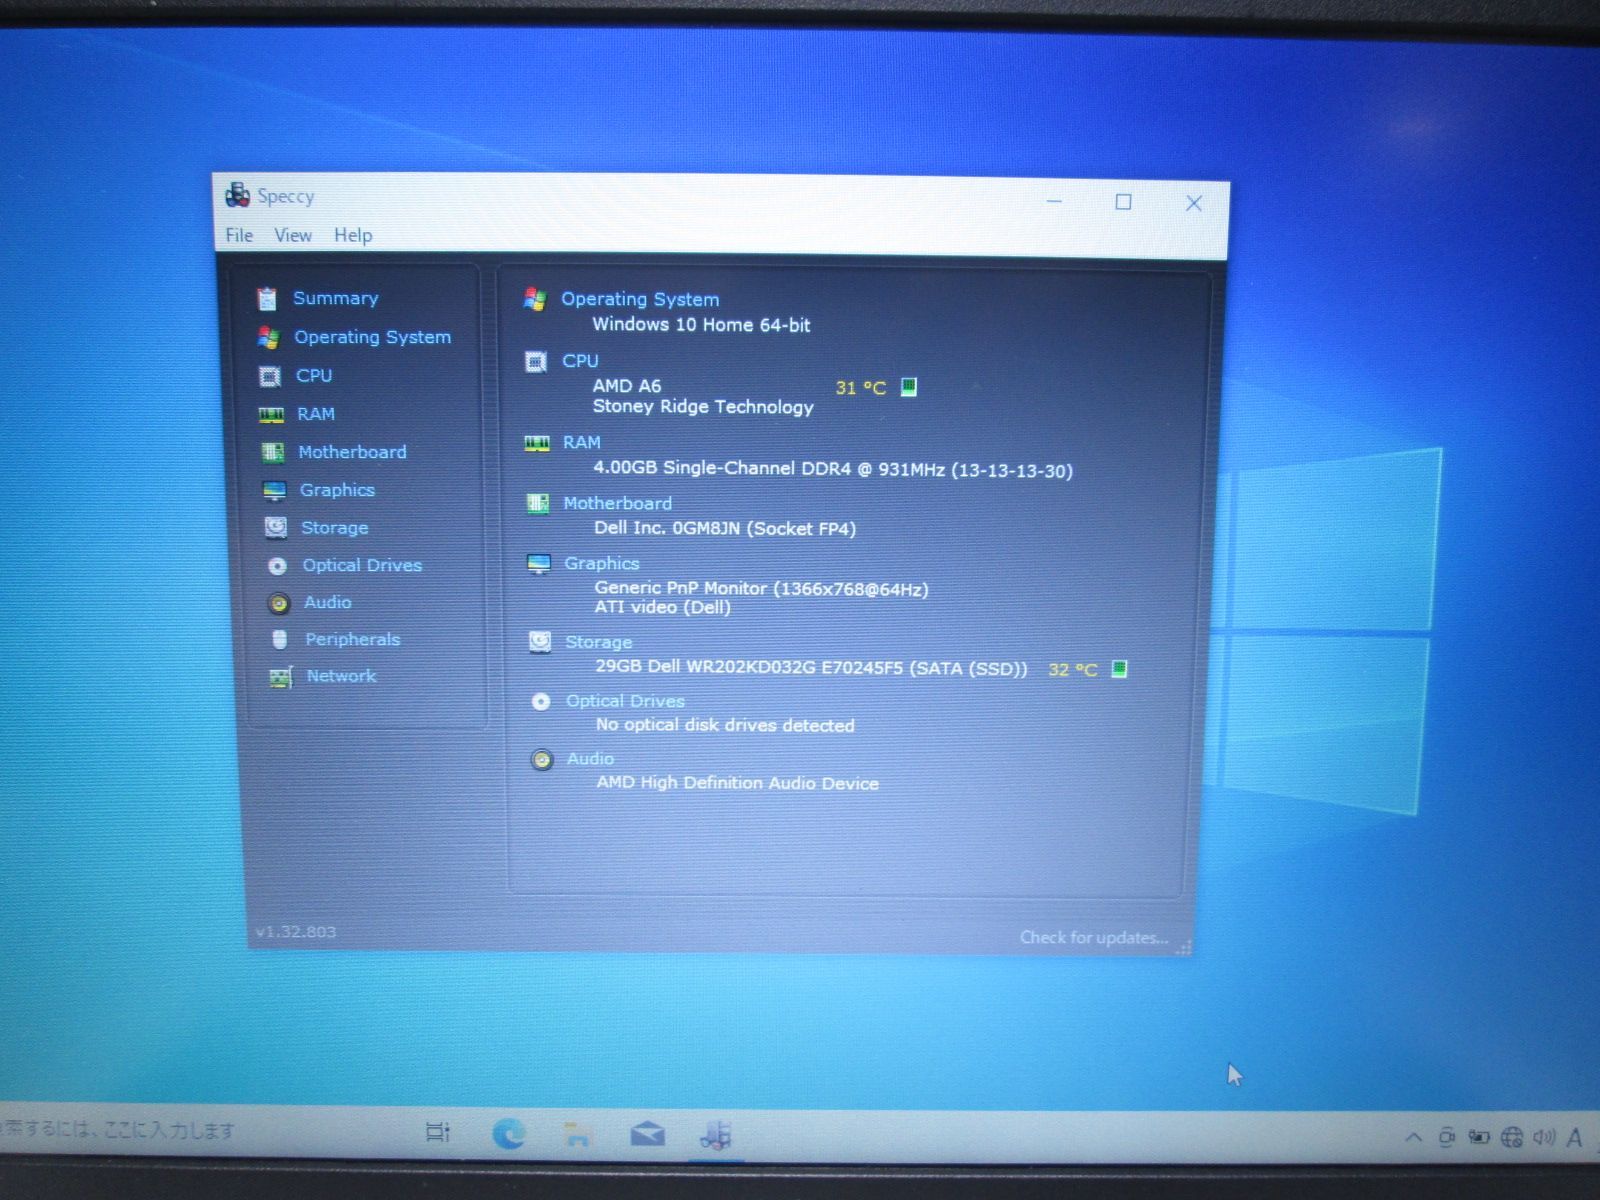1600x1200 pixels.
Task: Open the Optical Drives heading link in summary
Action: point(625,701)
